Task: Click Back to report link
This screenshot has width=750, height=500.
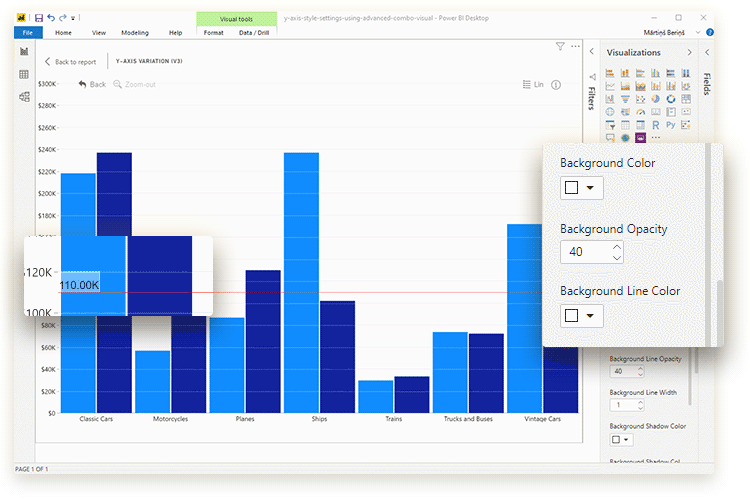Action: (71, 62)
